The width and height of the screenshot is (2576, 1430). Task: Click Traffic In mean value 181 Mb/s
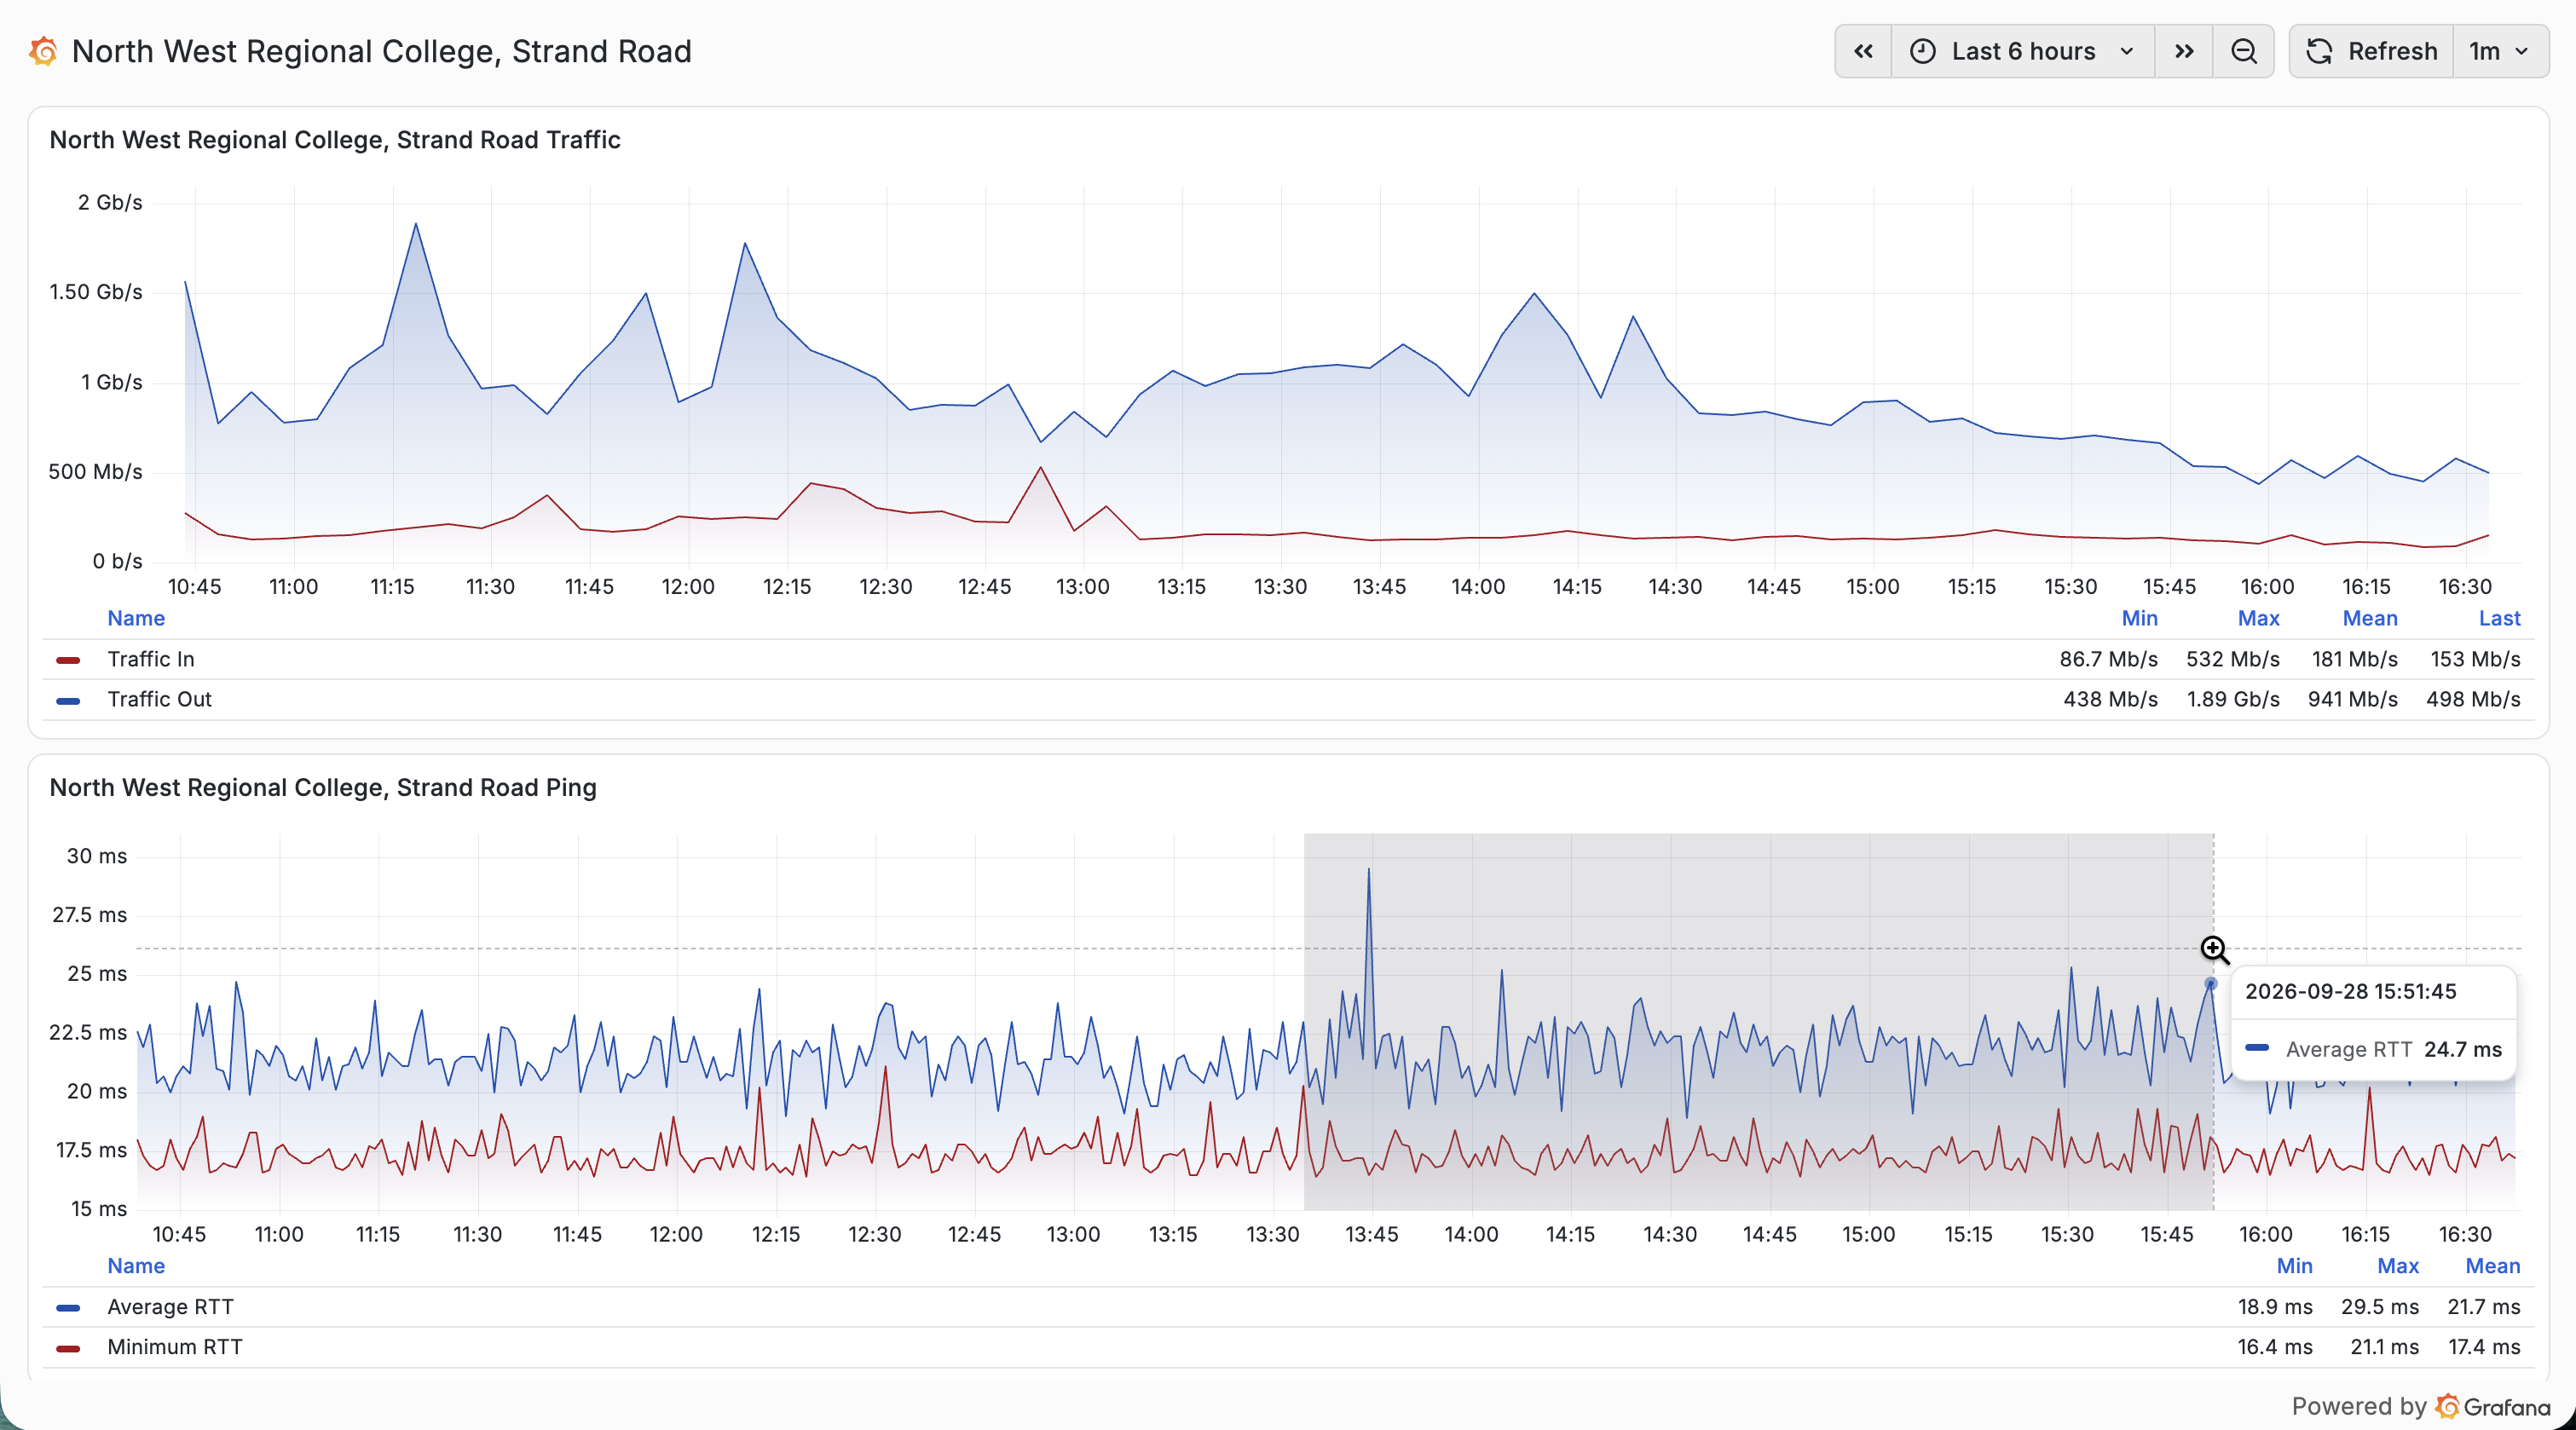(2354, 659)
